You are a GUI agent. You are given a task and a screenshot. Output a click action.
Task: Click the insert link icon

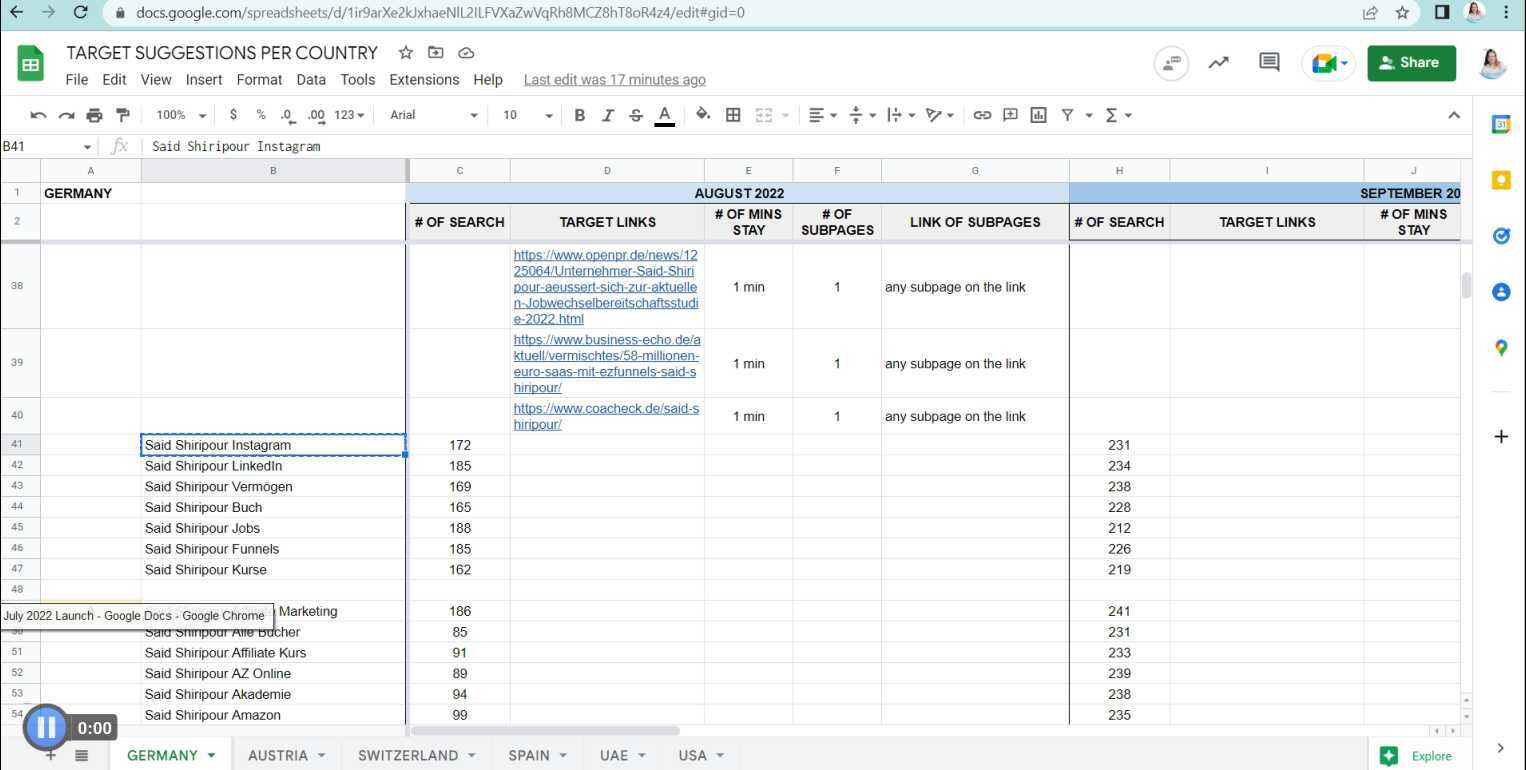(982, 115)
